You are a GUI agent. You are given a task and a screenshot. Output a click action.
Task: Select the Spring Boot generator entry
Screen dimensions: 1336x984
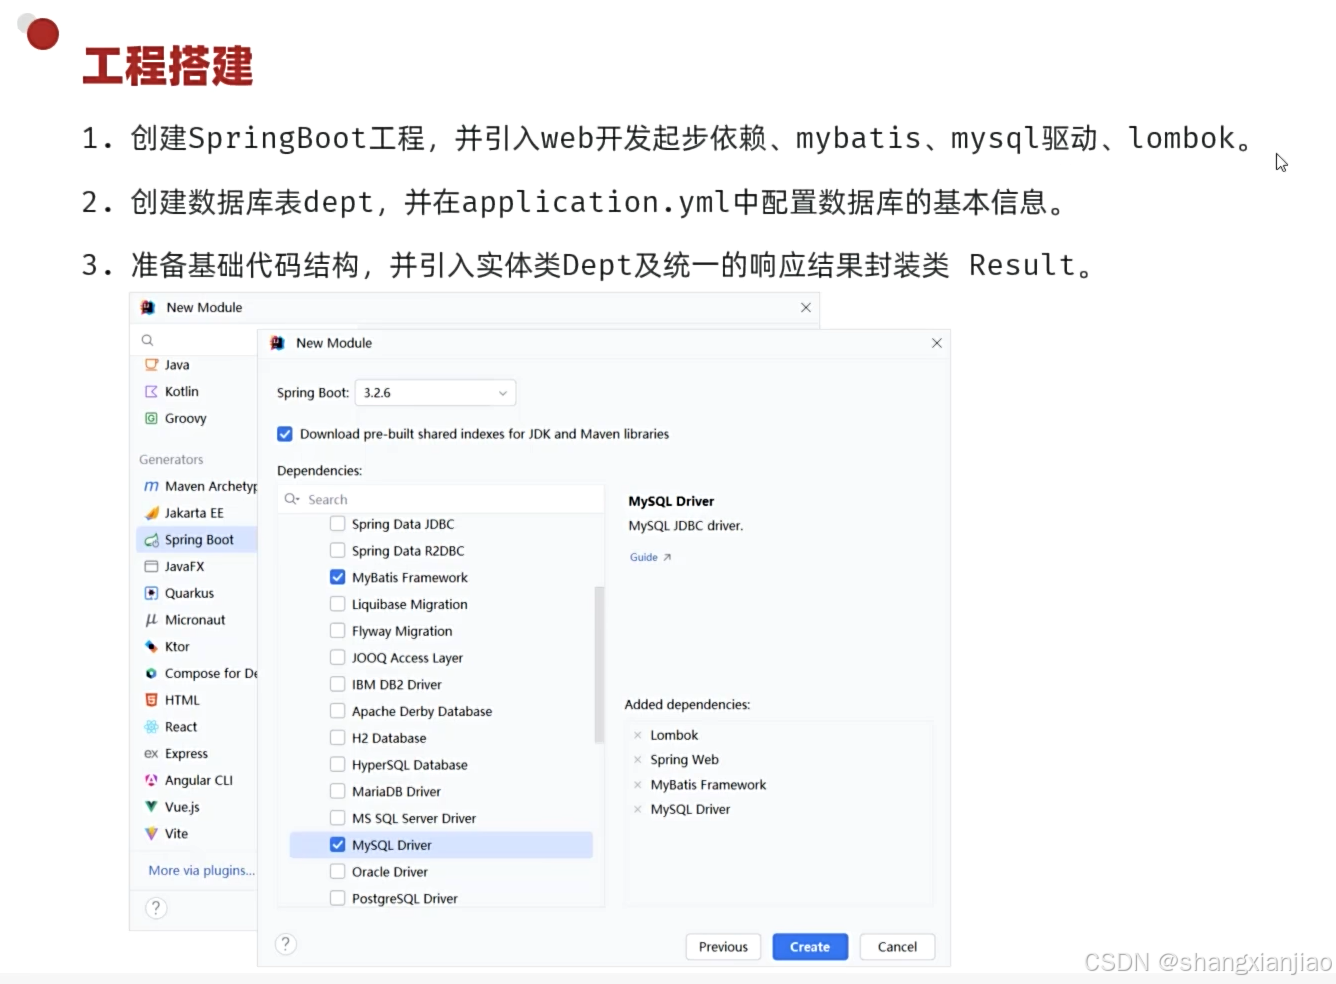[x=196, y=540]
